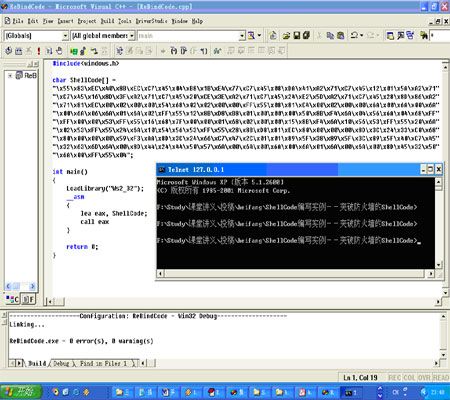450x400 pixels.
Task: Paste from clipboard using toolbar icon
Action: point(340,35)
